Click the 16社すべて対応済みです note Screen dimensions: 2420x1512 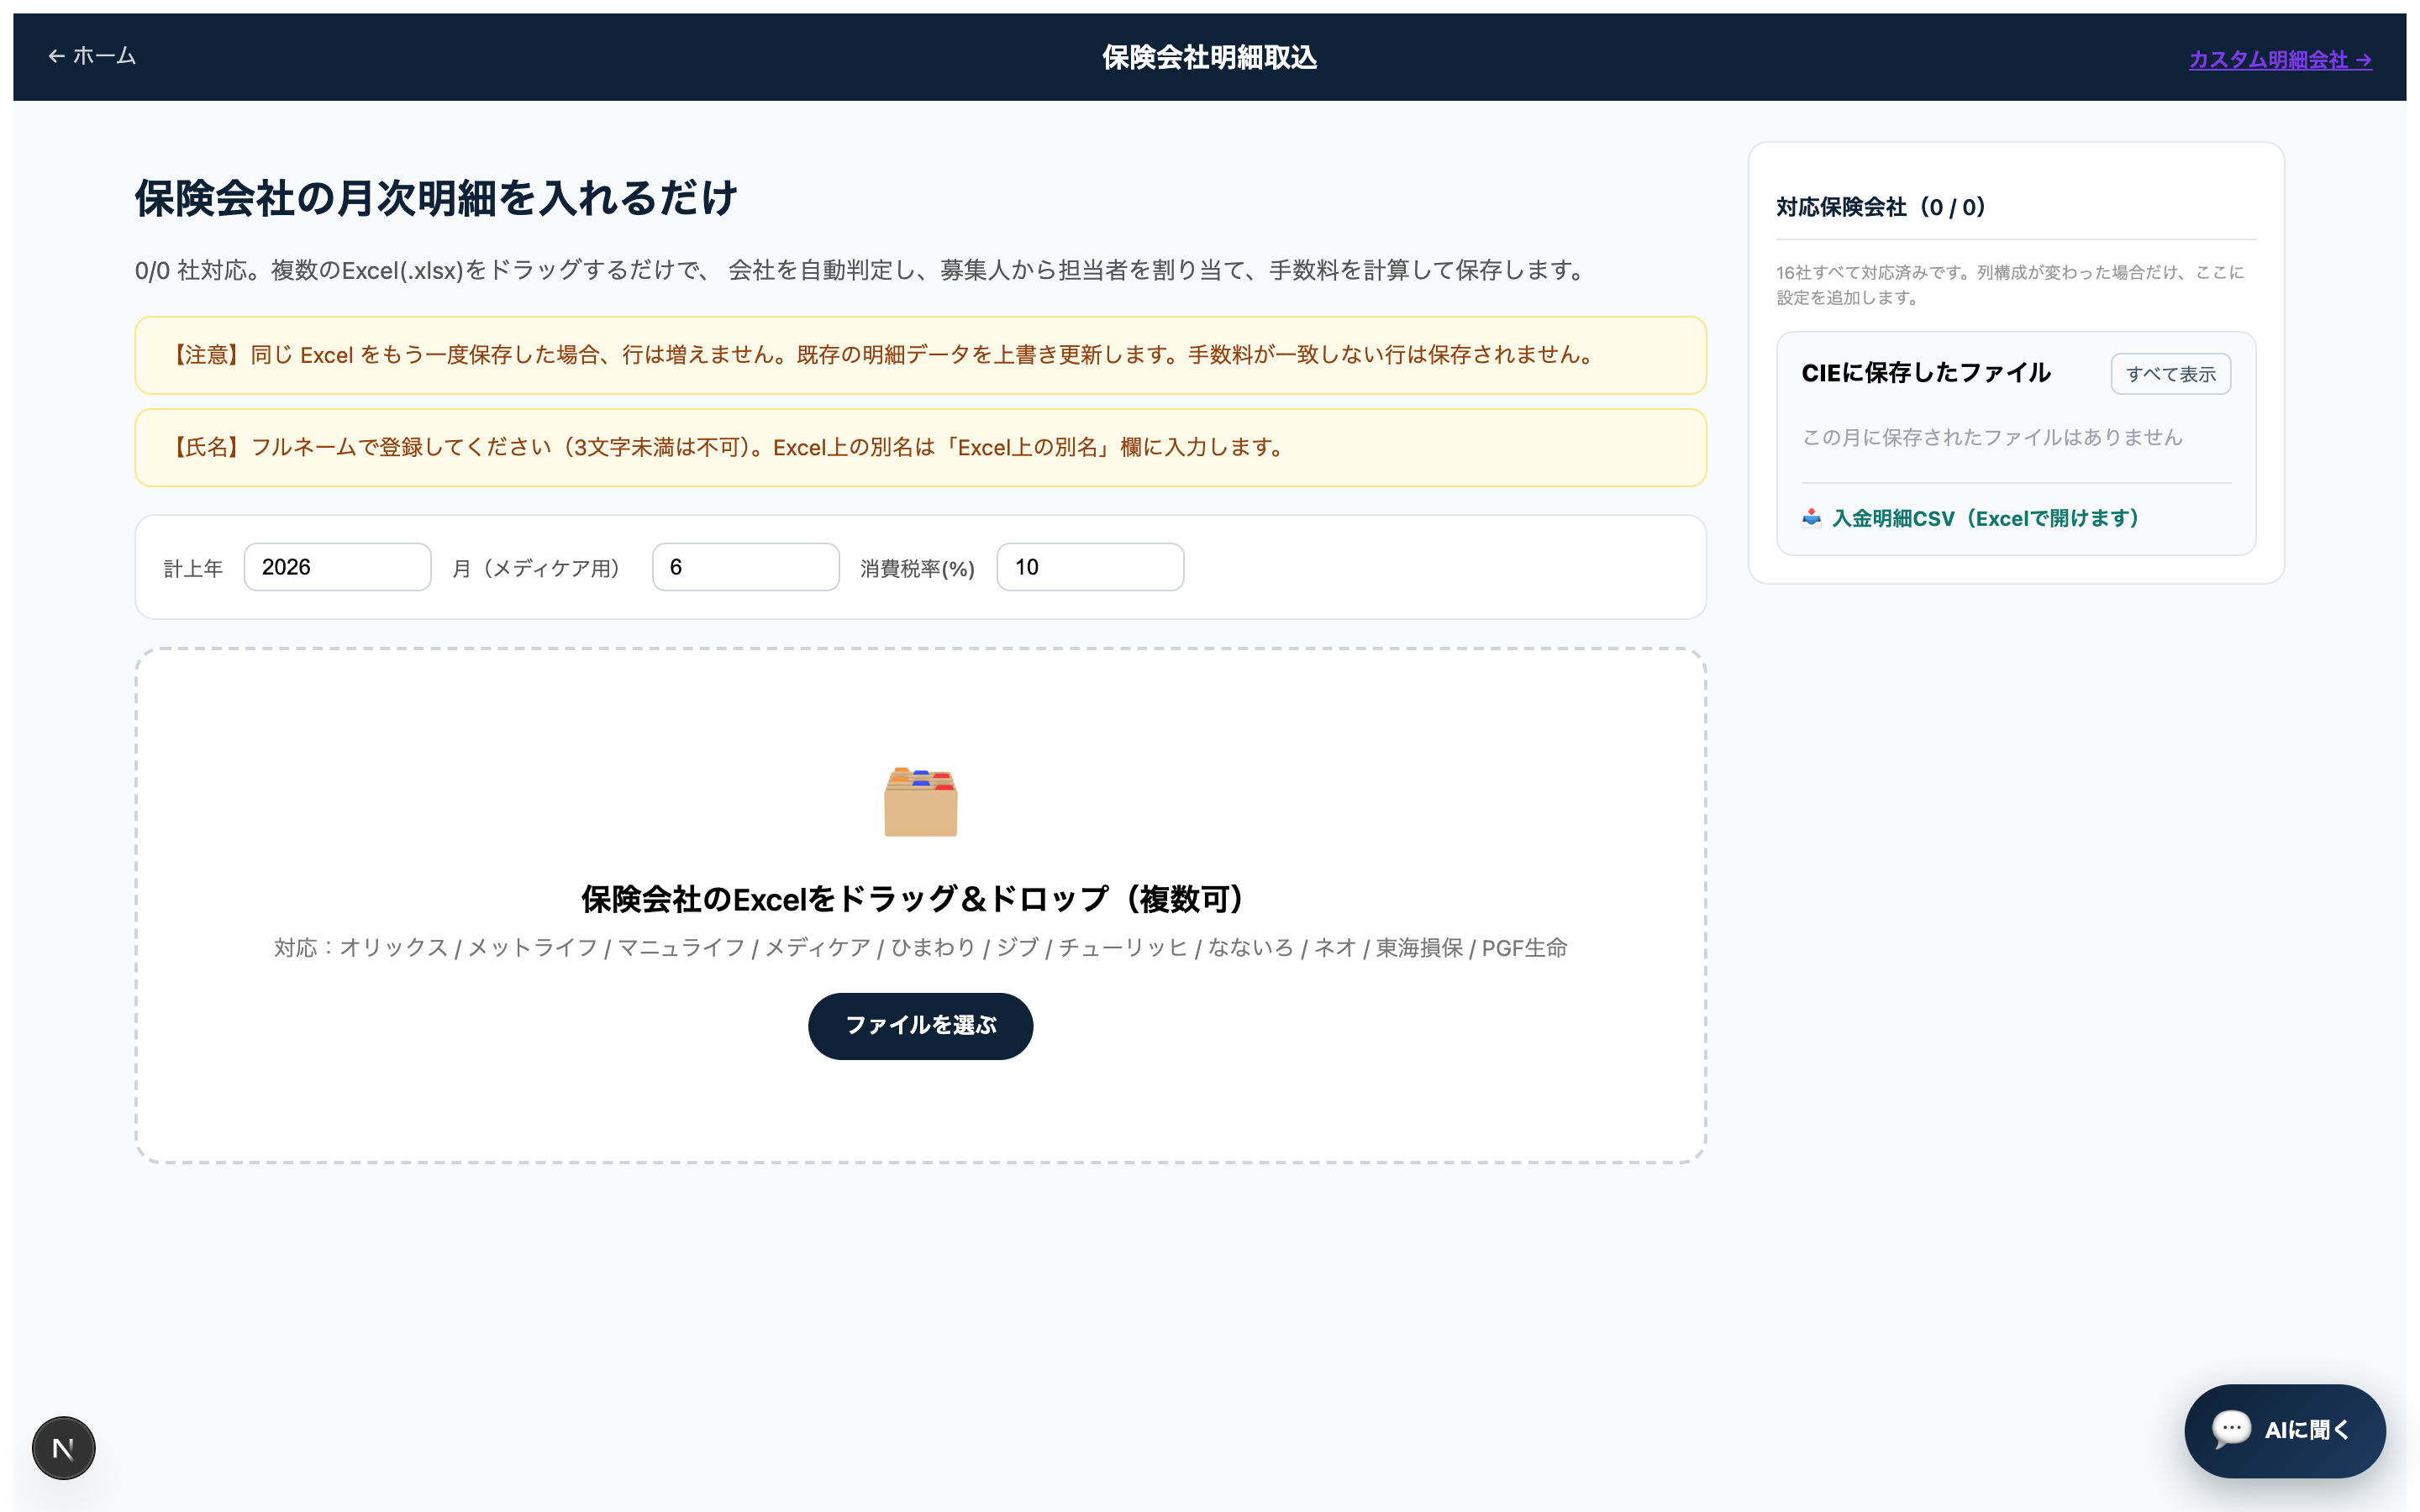2010,284
